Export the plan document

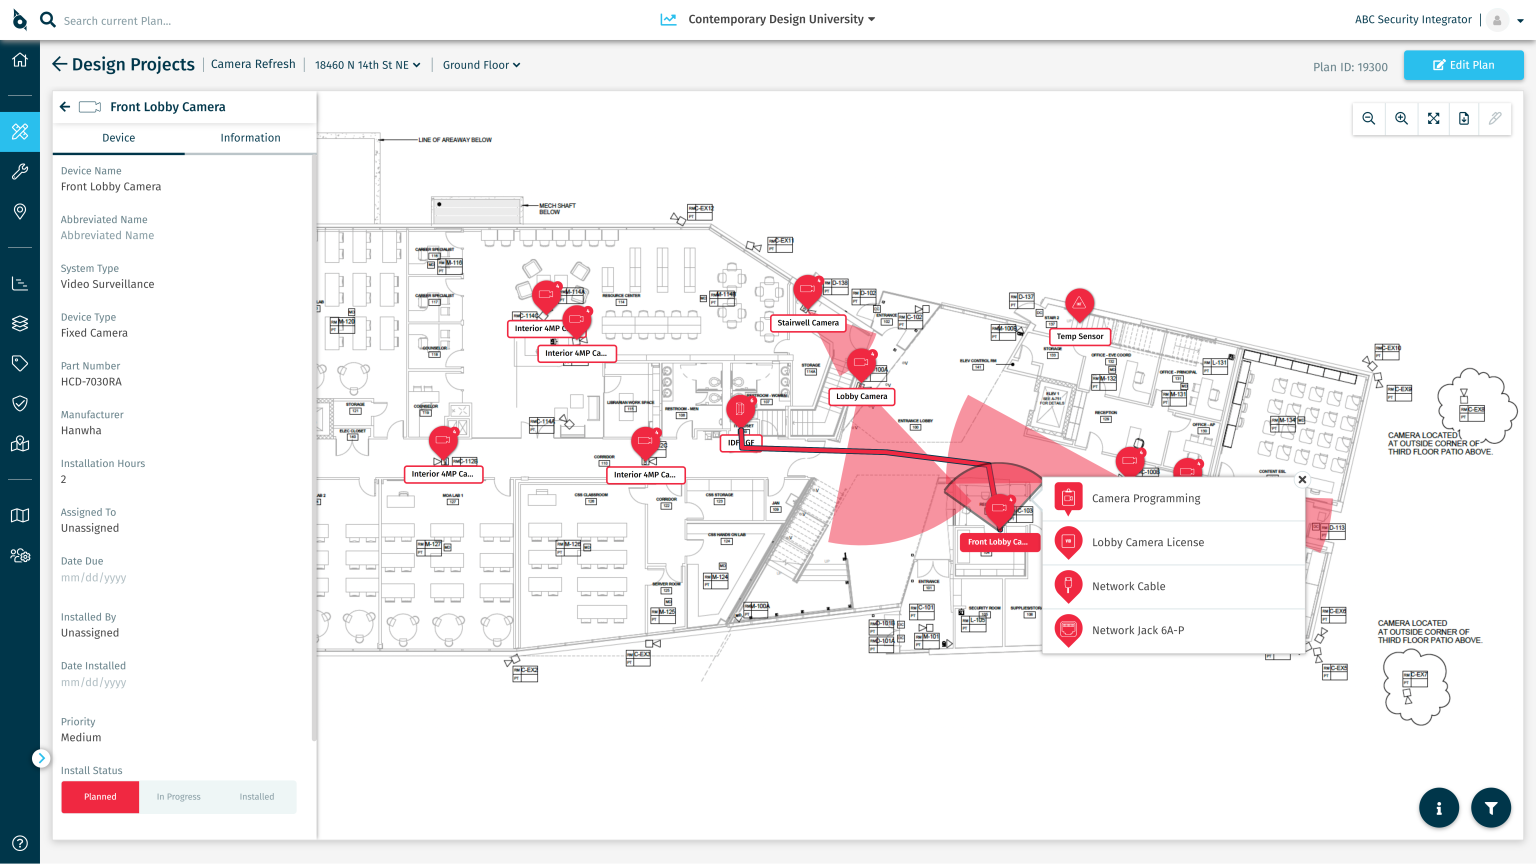[1463, 118]
